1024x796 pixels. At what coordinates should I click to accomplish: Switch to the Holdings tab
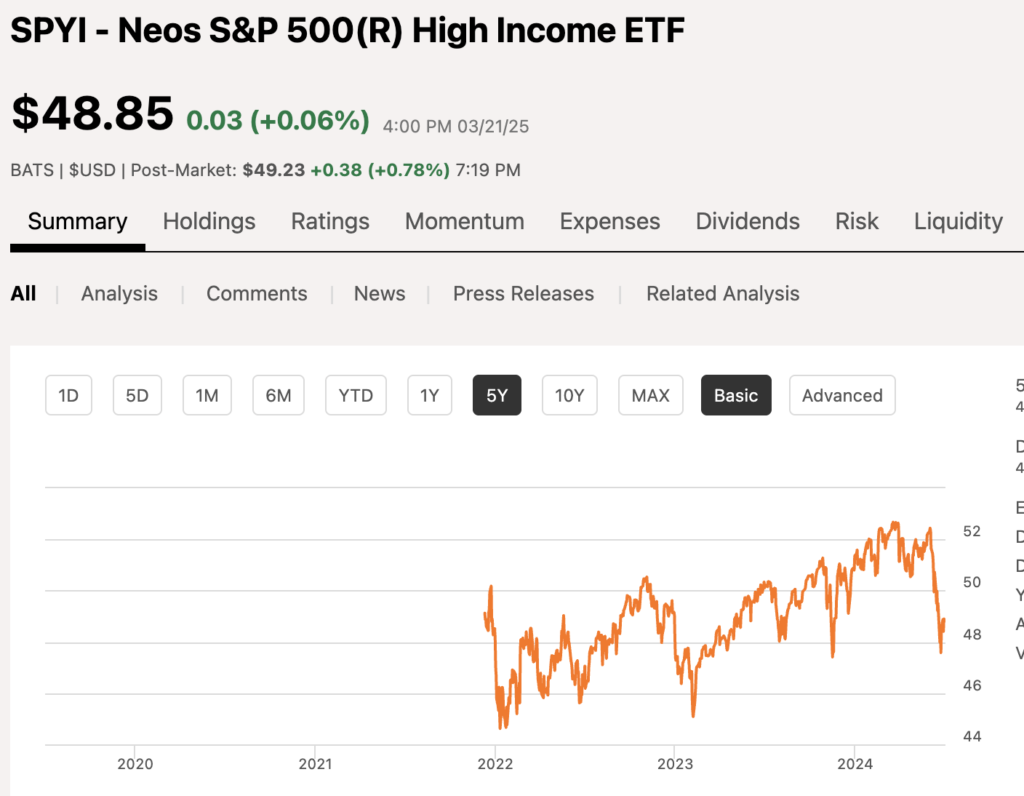[x=209, y=221]
